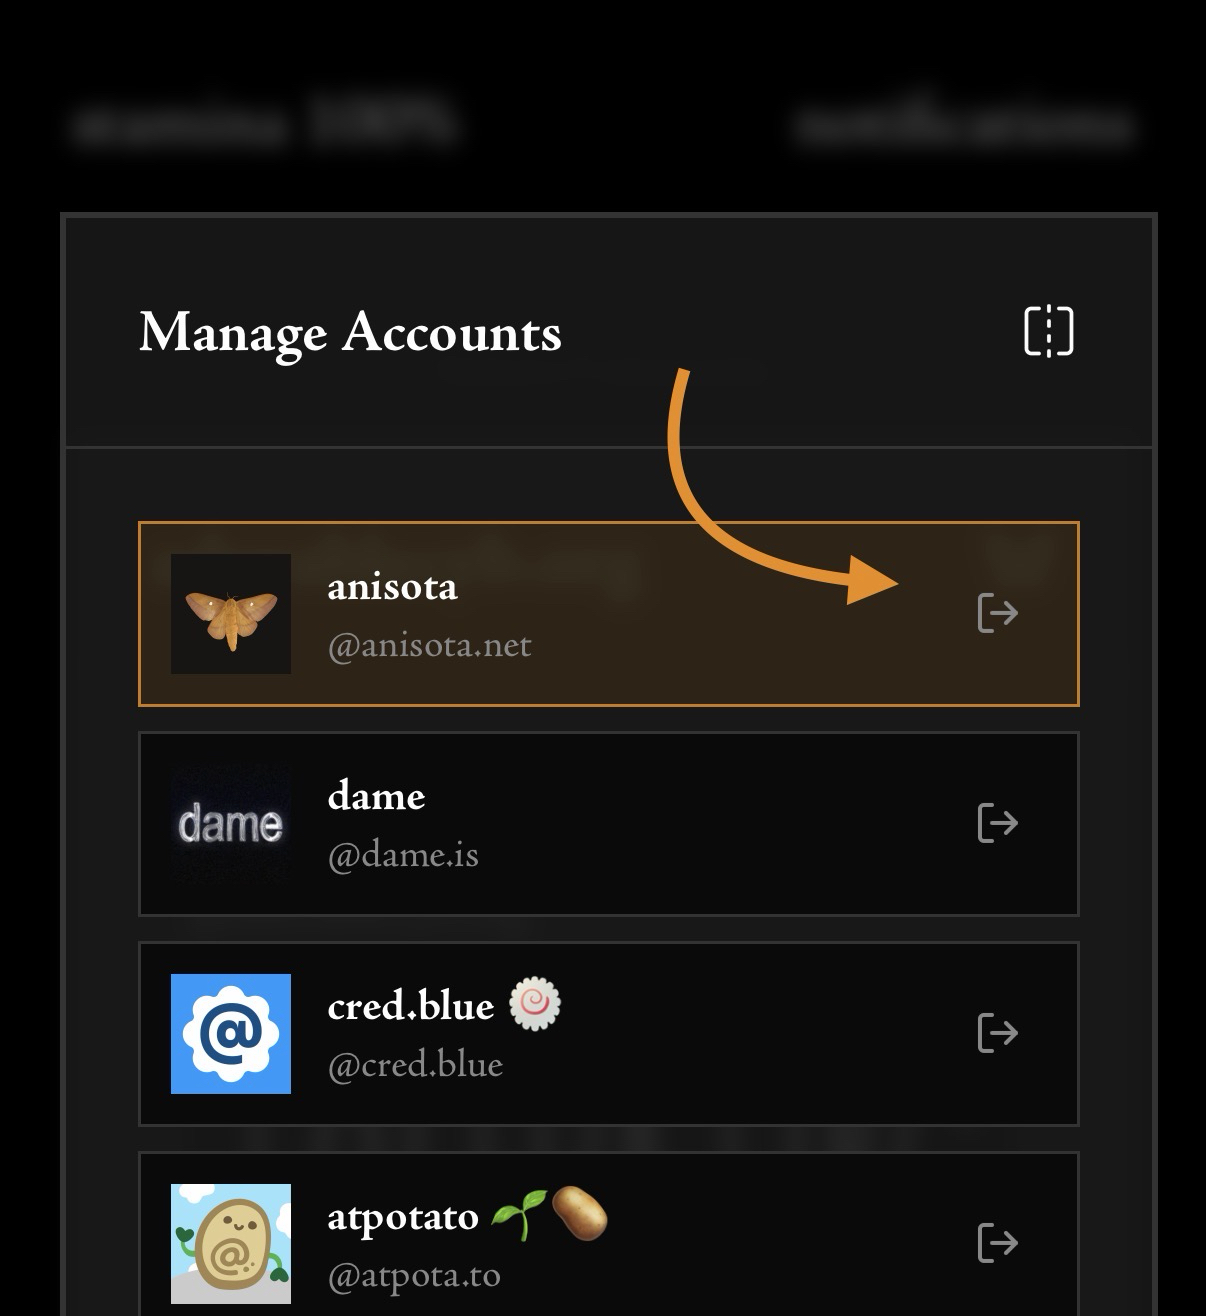Image resolution: width=1206 pixels, height=1316 pixels.
Task: Select the anisota moth avatar
Action: pyautogui.click(x=231, y=613)
